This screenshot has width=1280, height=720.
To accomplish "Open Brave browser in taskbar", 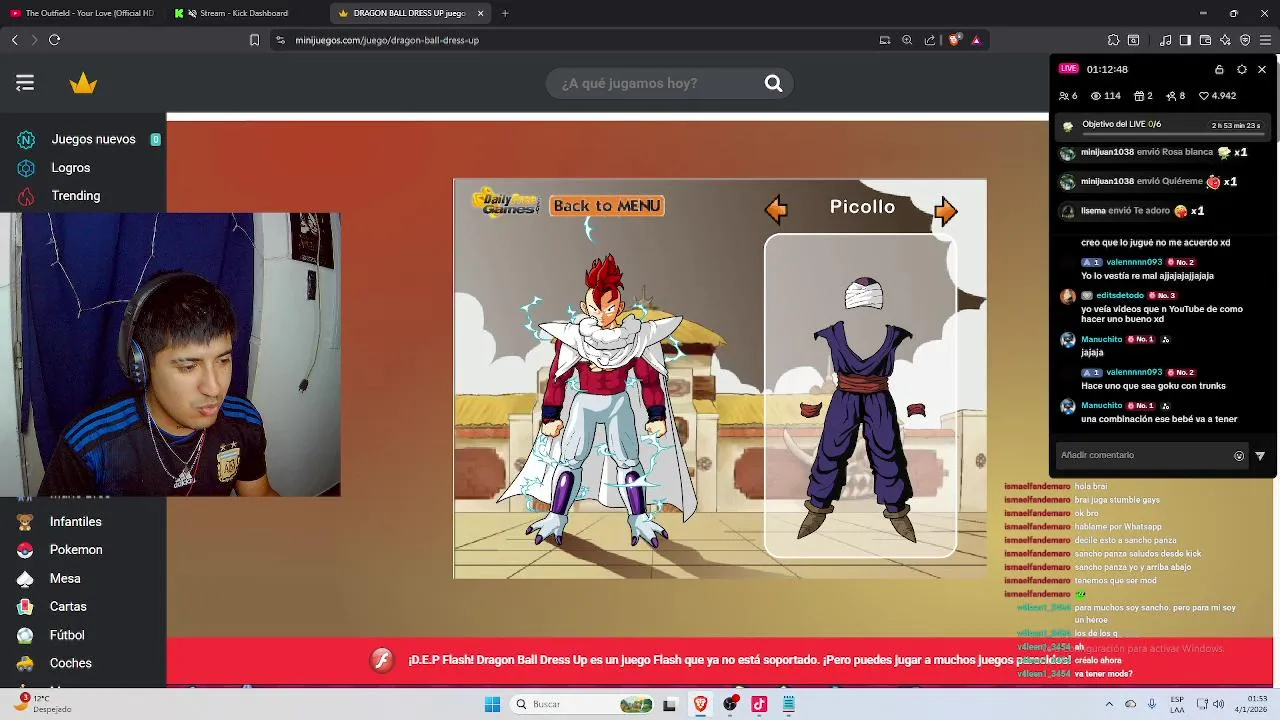I will (701, 704).
